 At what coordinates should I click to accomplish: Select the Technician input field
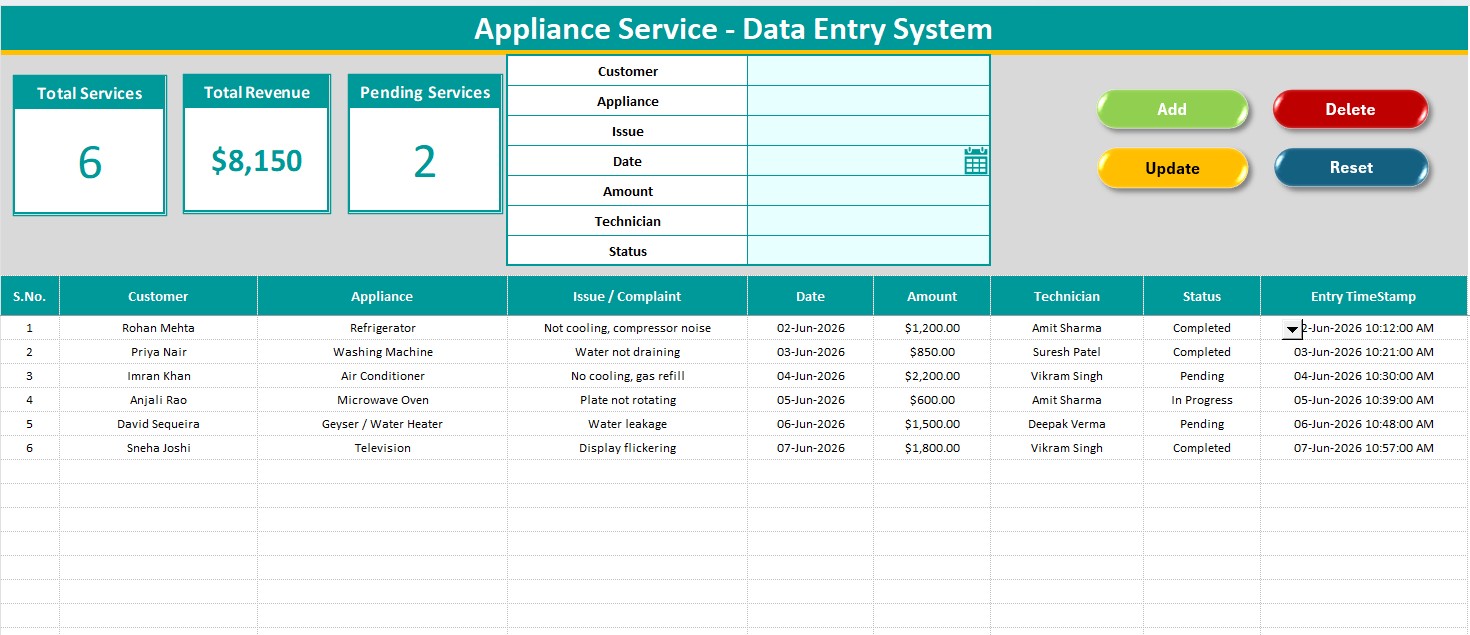[868, 221]
